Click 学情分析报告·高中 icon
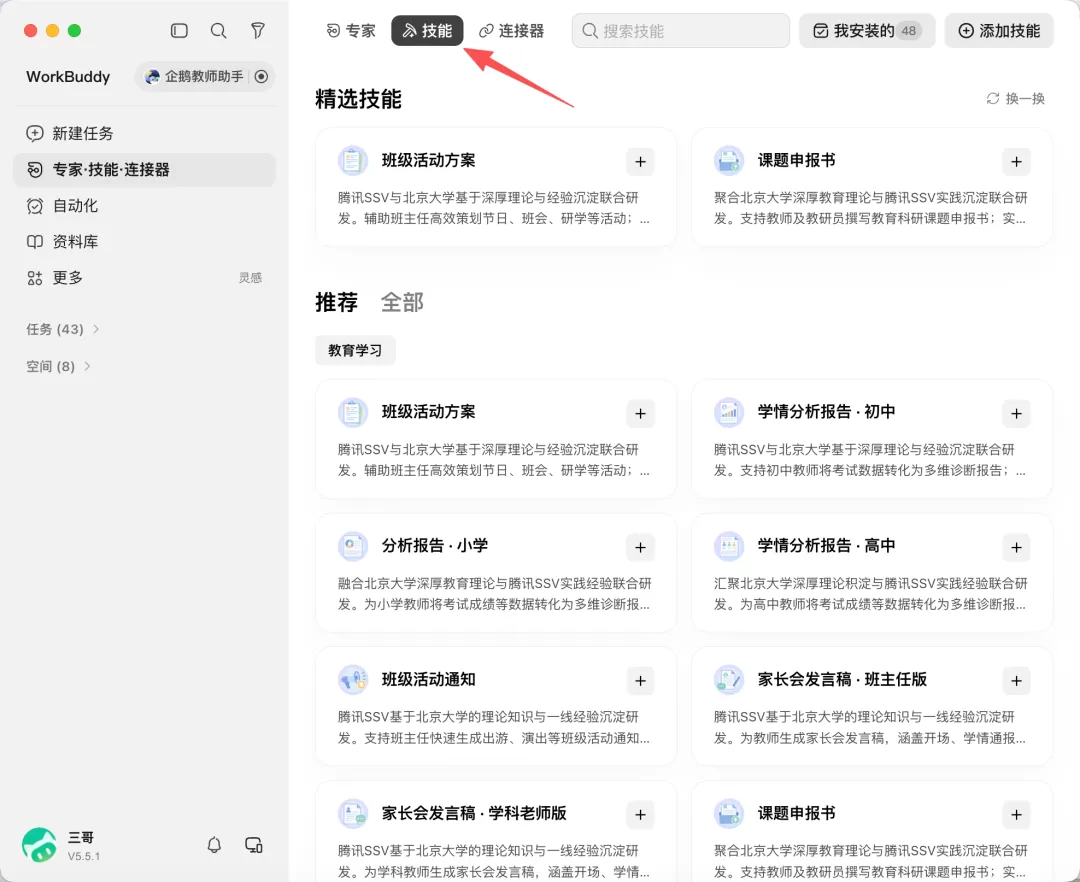 point(729,546)
